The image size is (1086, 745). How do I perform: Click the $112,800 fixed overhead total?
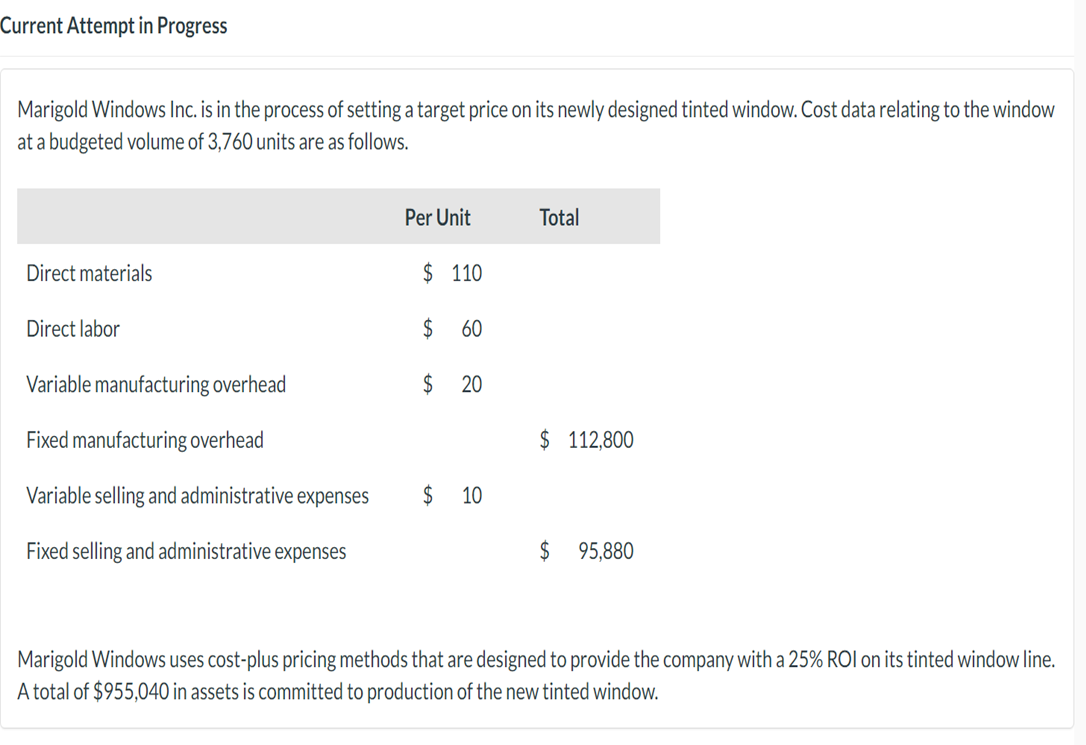tap(587, 440)
